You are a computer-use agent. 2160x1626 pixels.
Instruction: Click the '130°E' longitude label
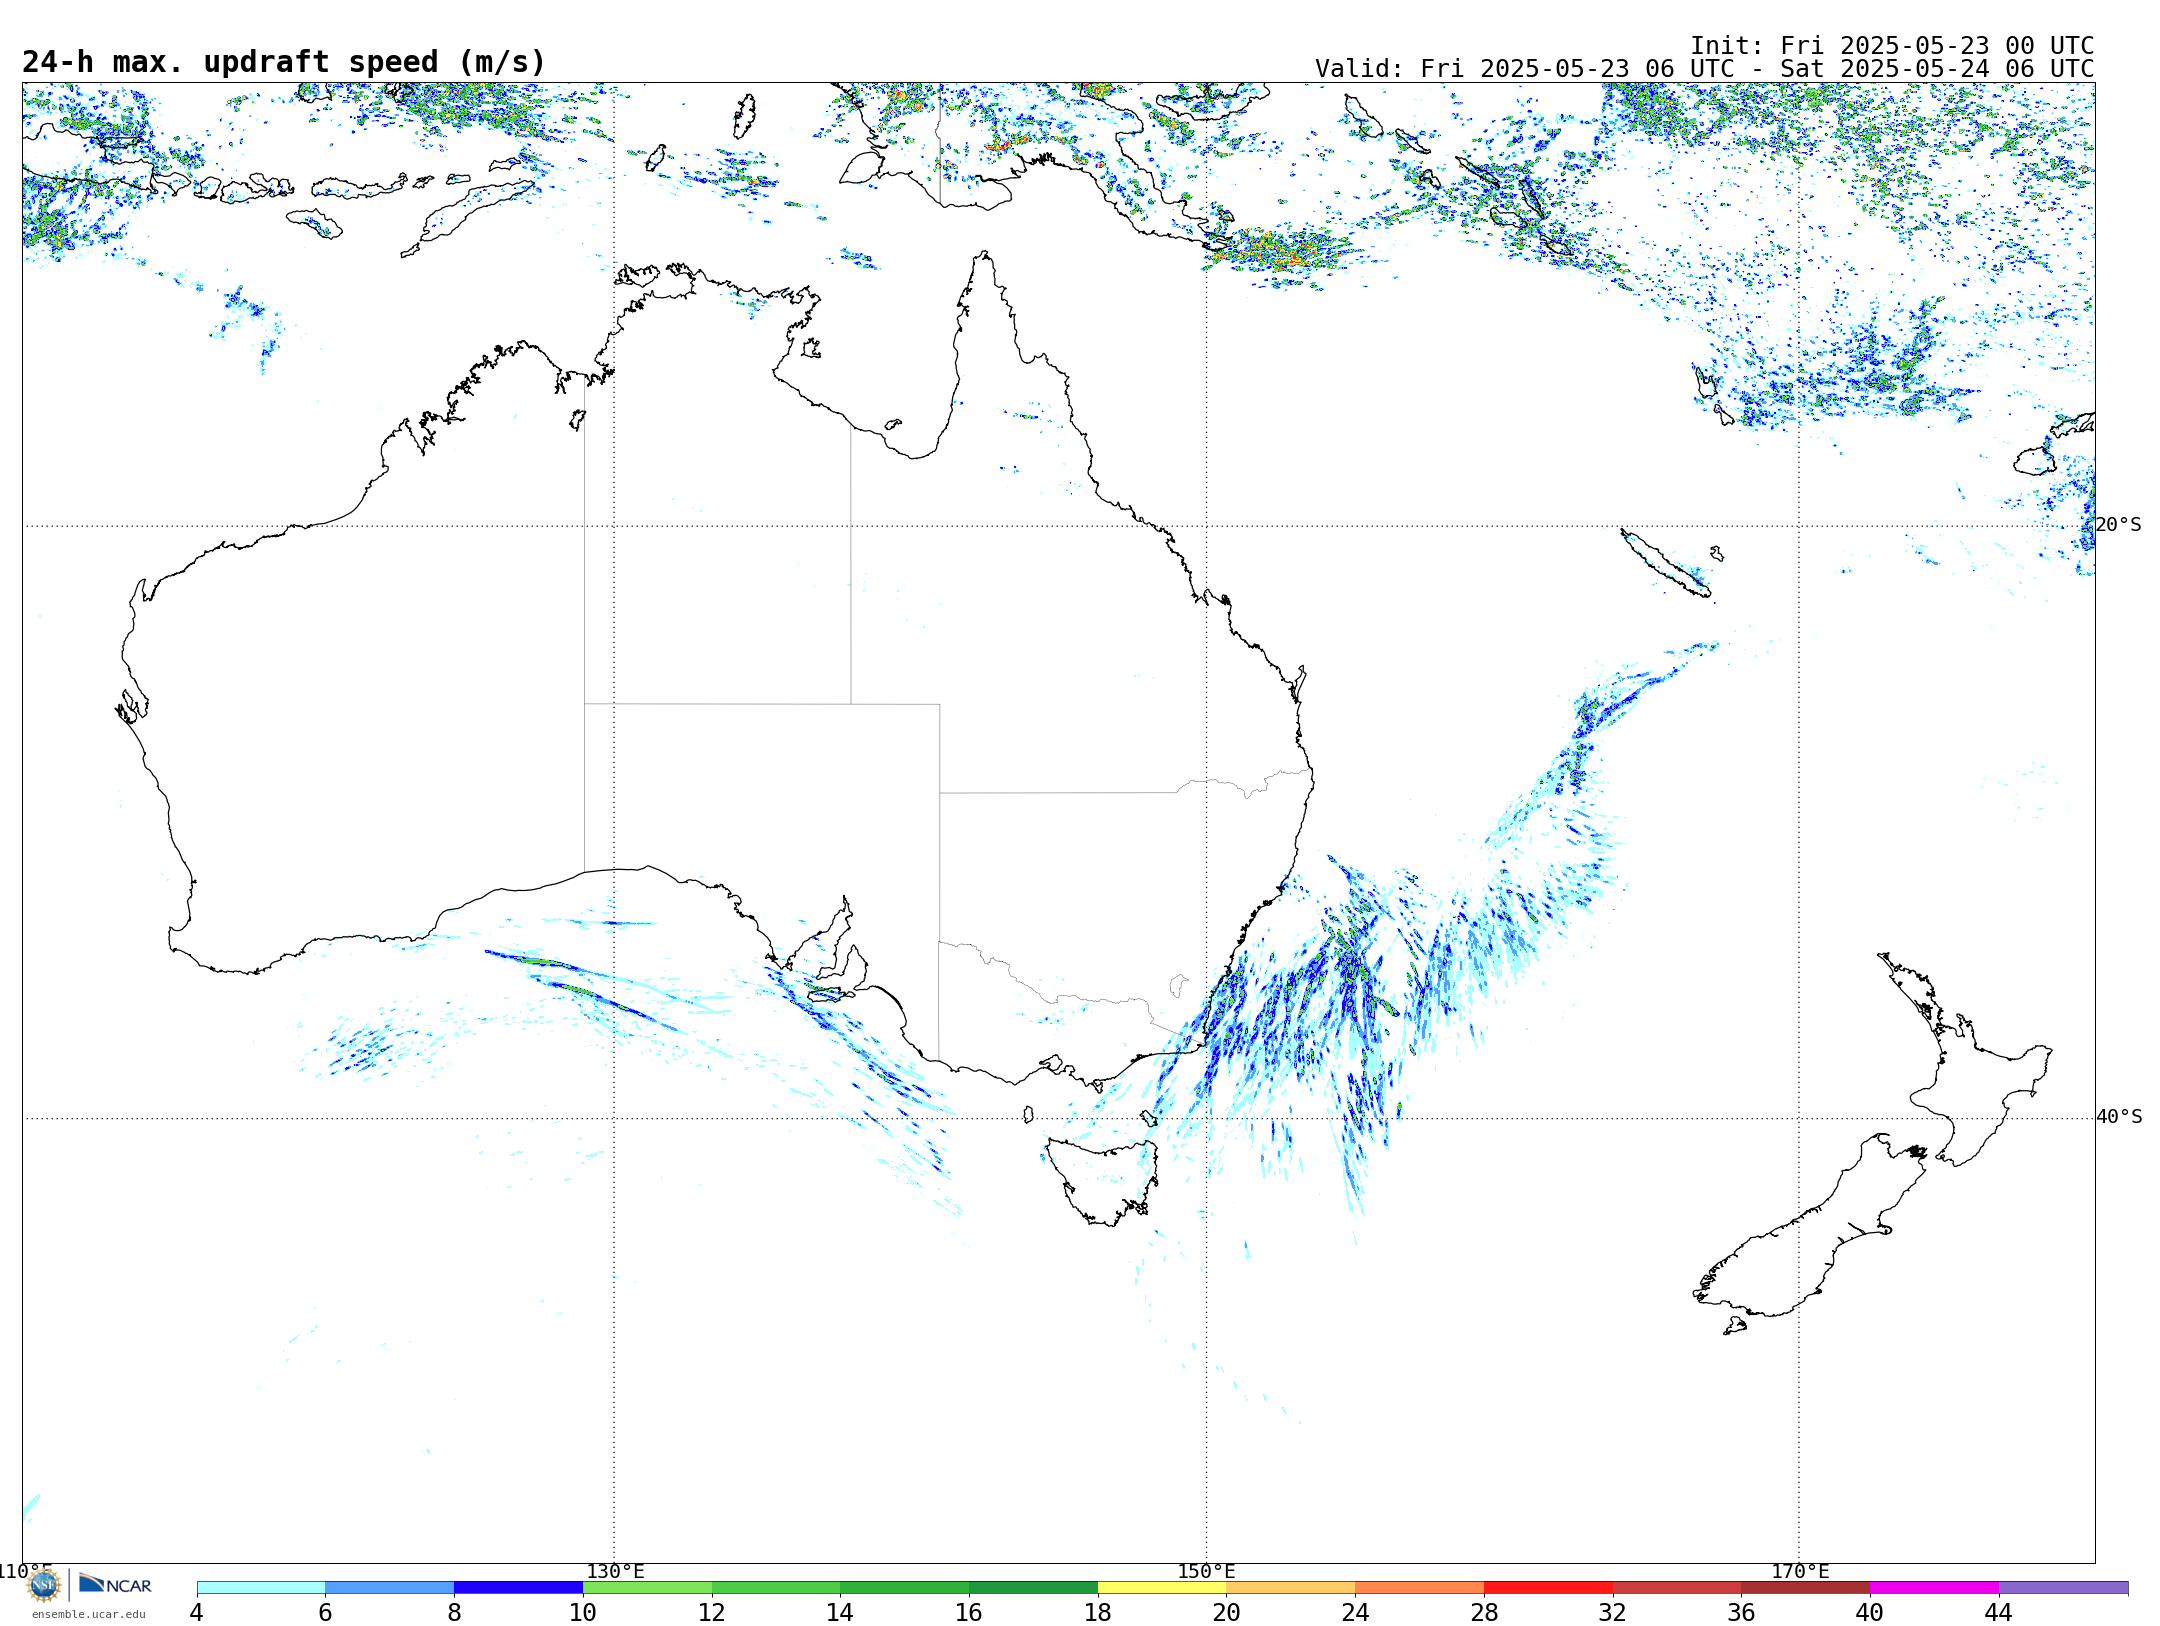pos(615,1572)
